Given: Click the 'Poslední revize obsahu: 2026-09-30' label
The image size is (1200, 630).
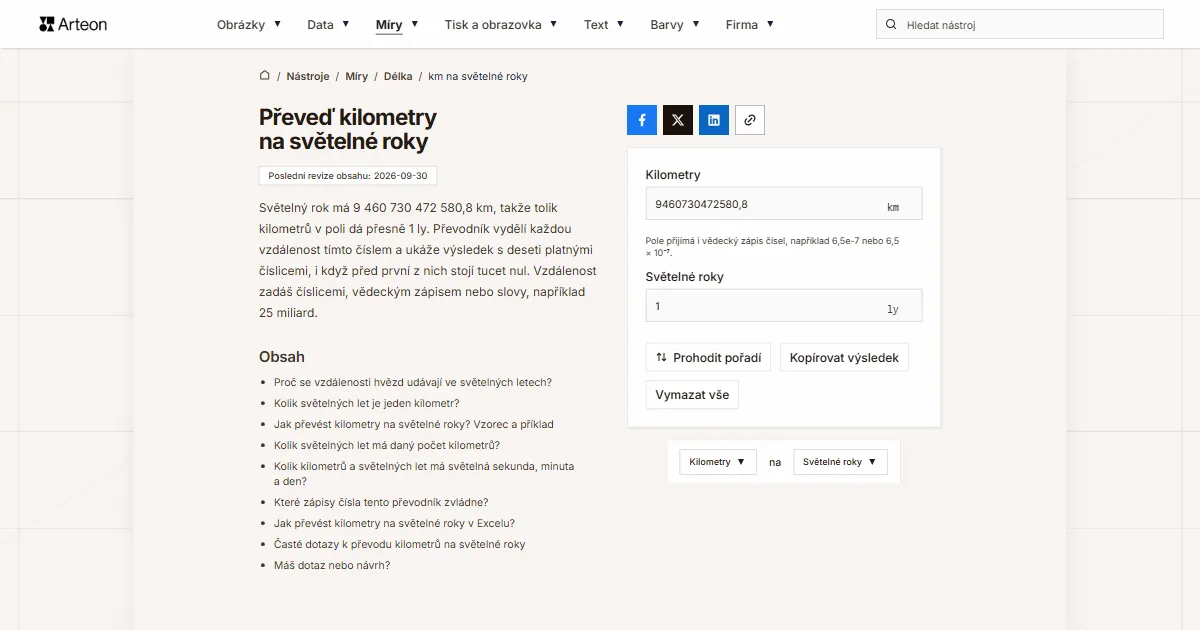Looking at the screenshot, I should [348, 176].
